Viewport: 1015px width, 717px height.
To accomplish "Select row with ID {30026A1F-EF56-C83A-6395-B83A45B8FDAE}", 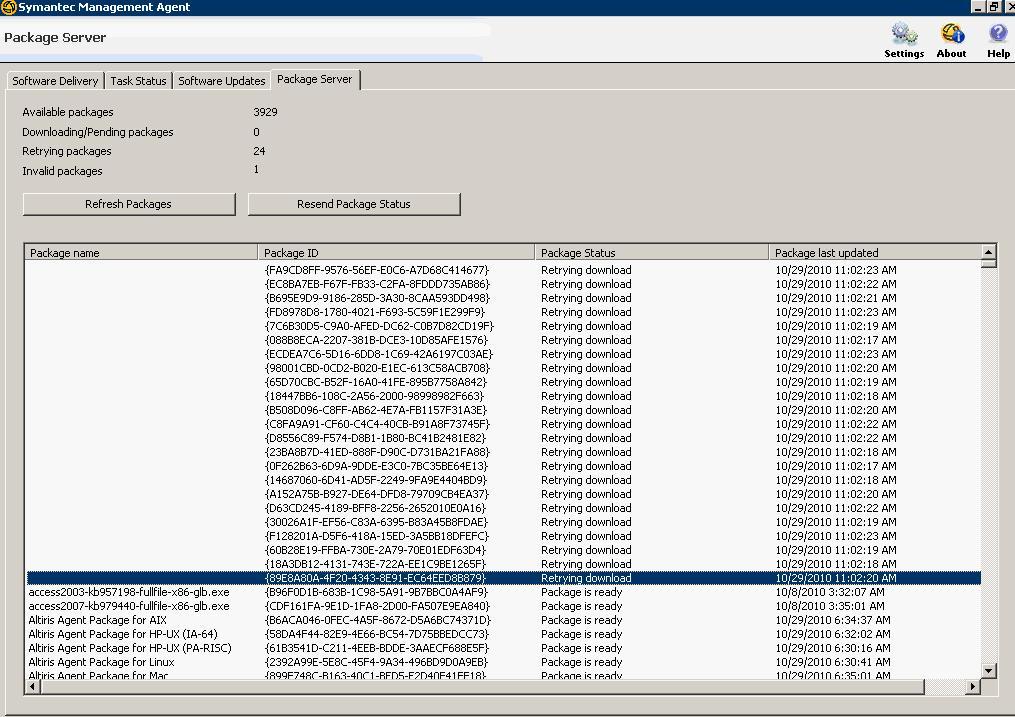I will (503, 522).
